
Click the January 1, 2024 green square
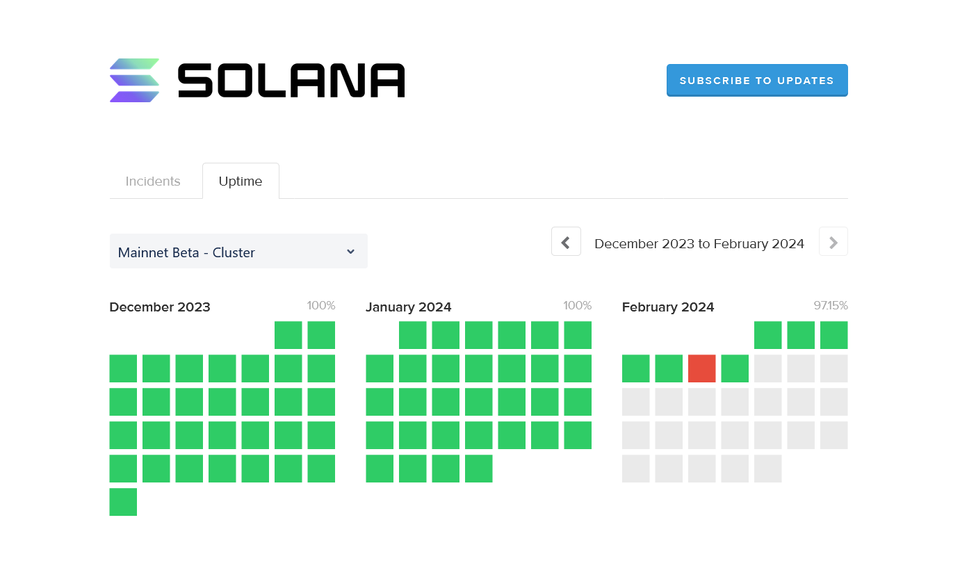pyautogui.click(x=413, y=335)
